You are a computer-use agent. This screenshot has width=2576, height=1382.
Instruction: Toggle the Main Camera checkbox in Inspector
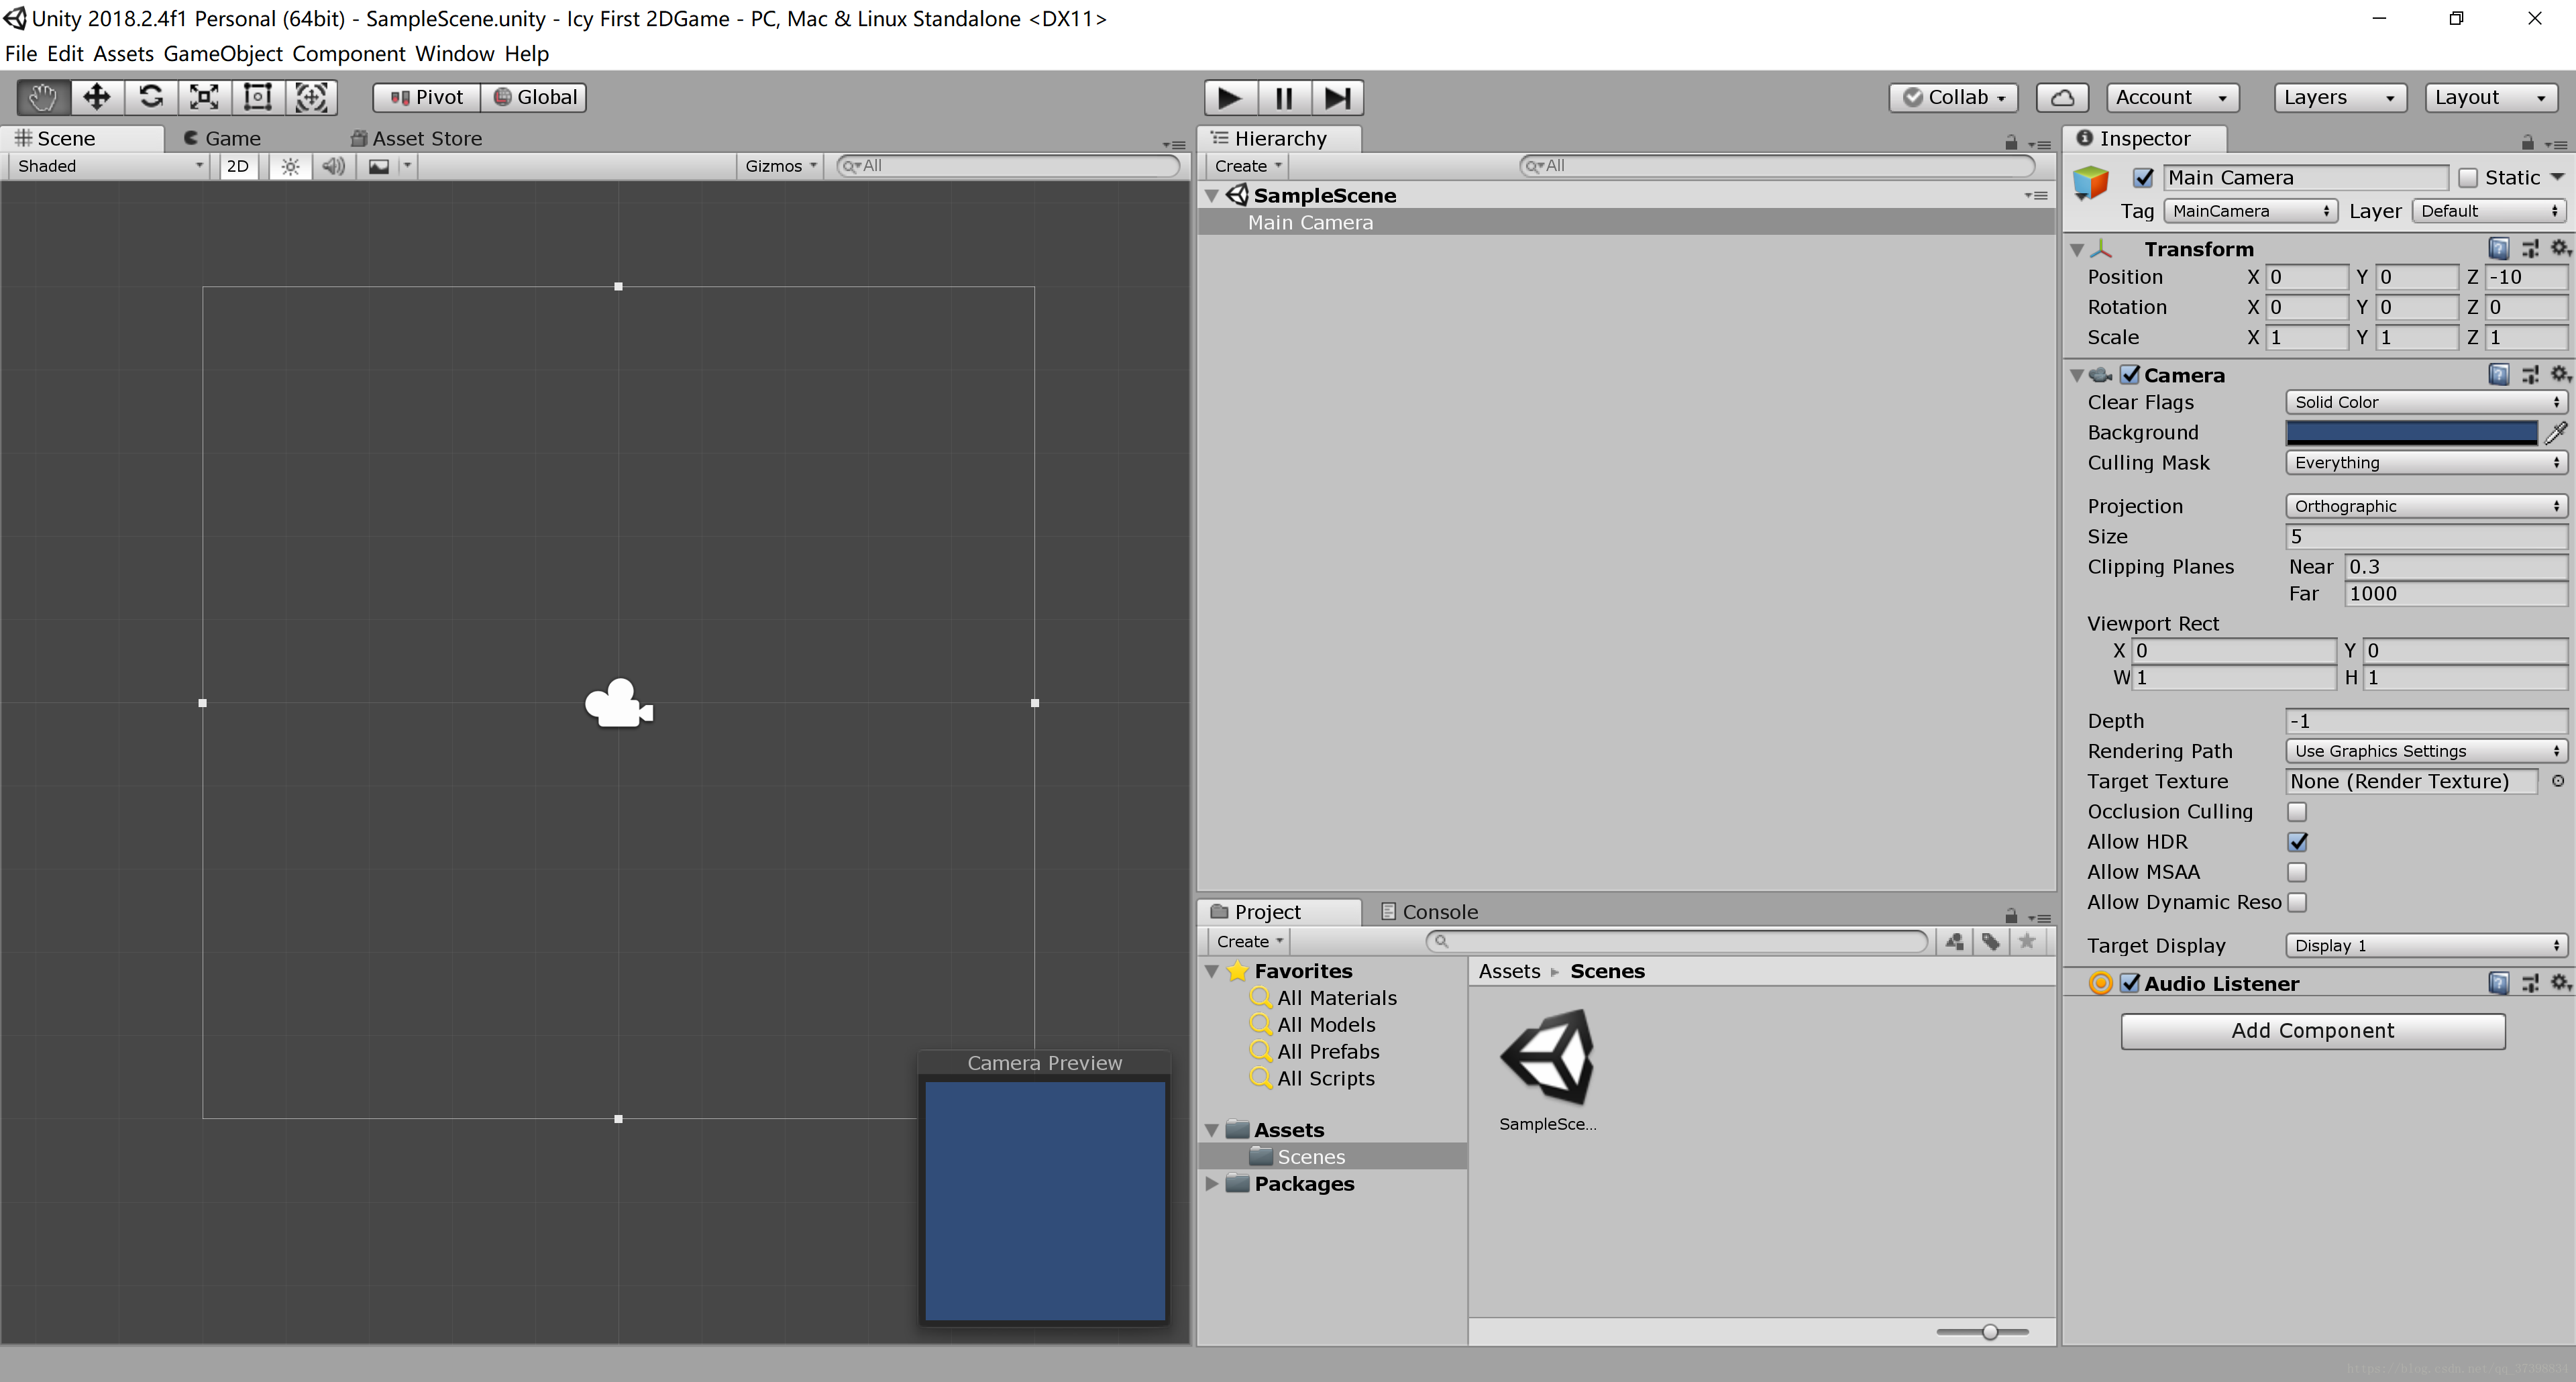pos(2145,177)
